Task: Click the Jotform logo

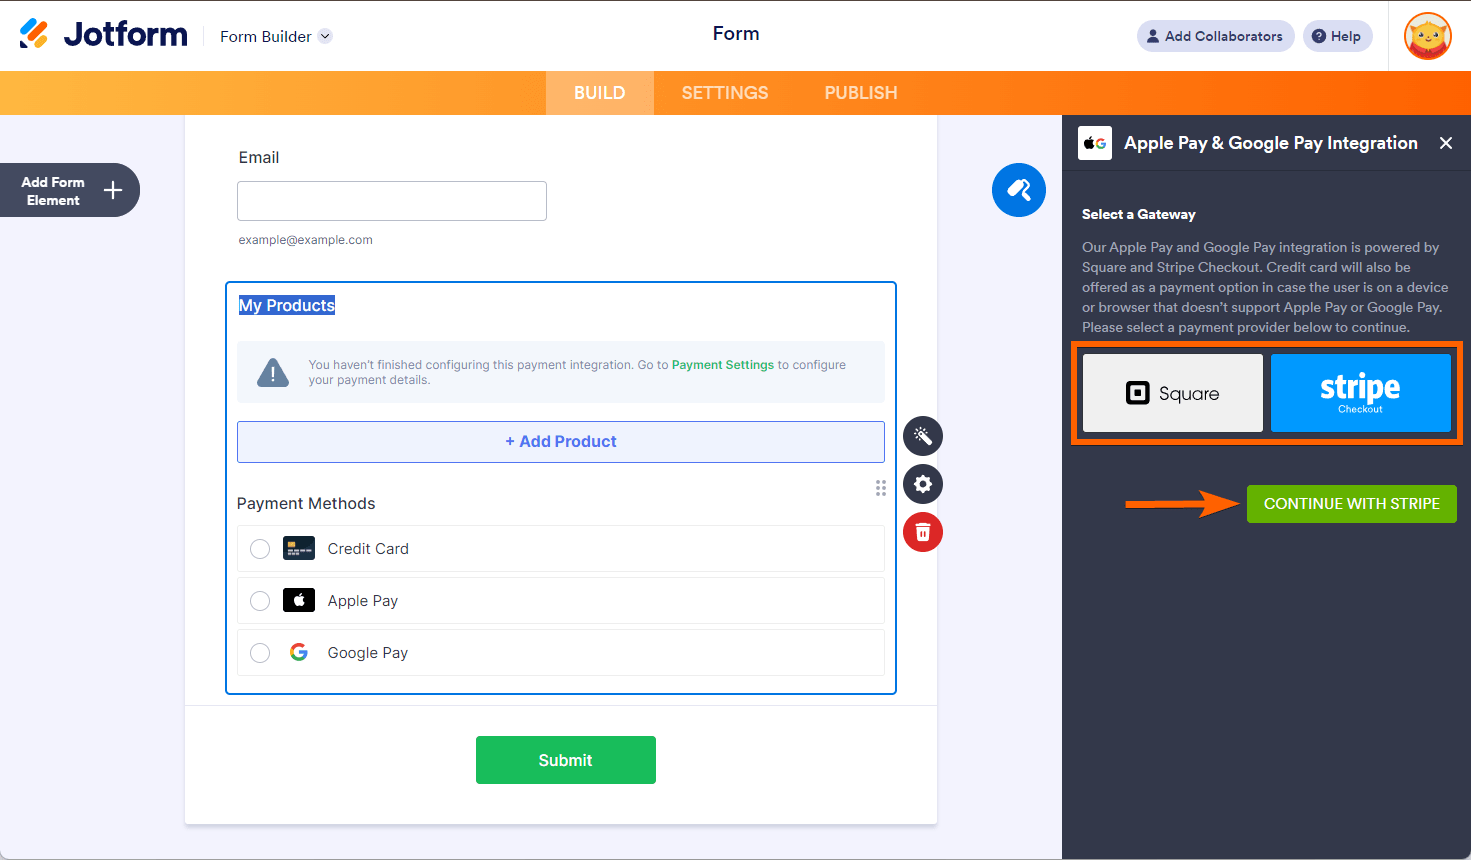Action: 103,34
